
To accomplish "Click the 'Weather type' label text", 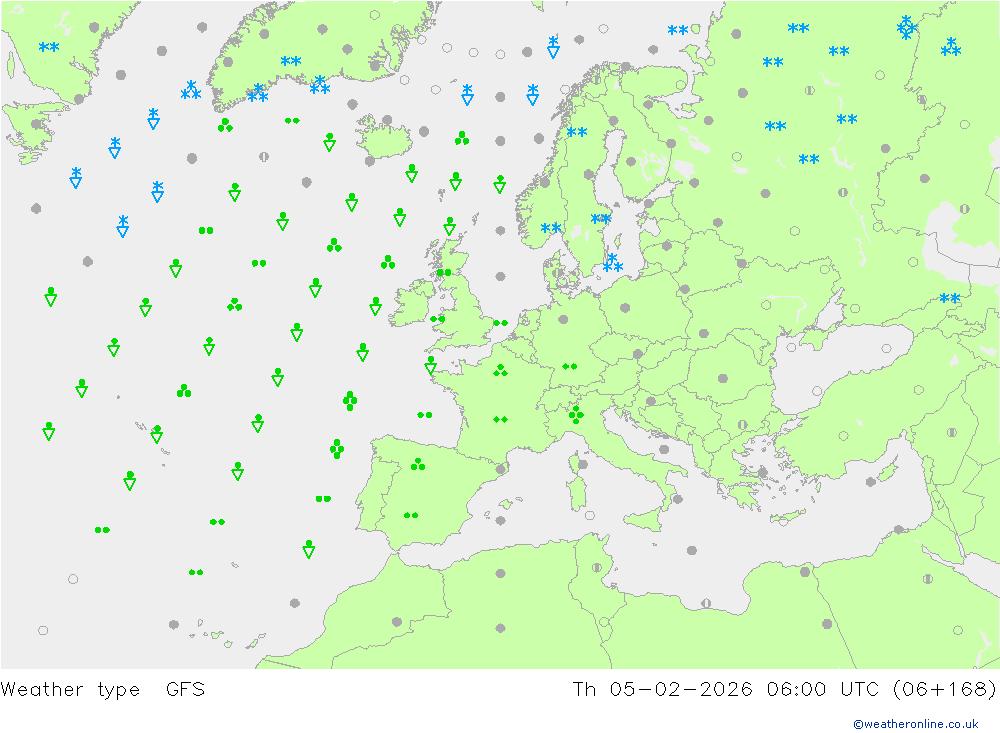I will (x=70, y=689).
